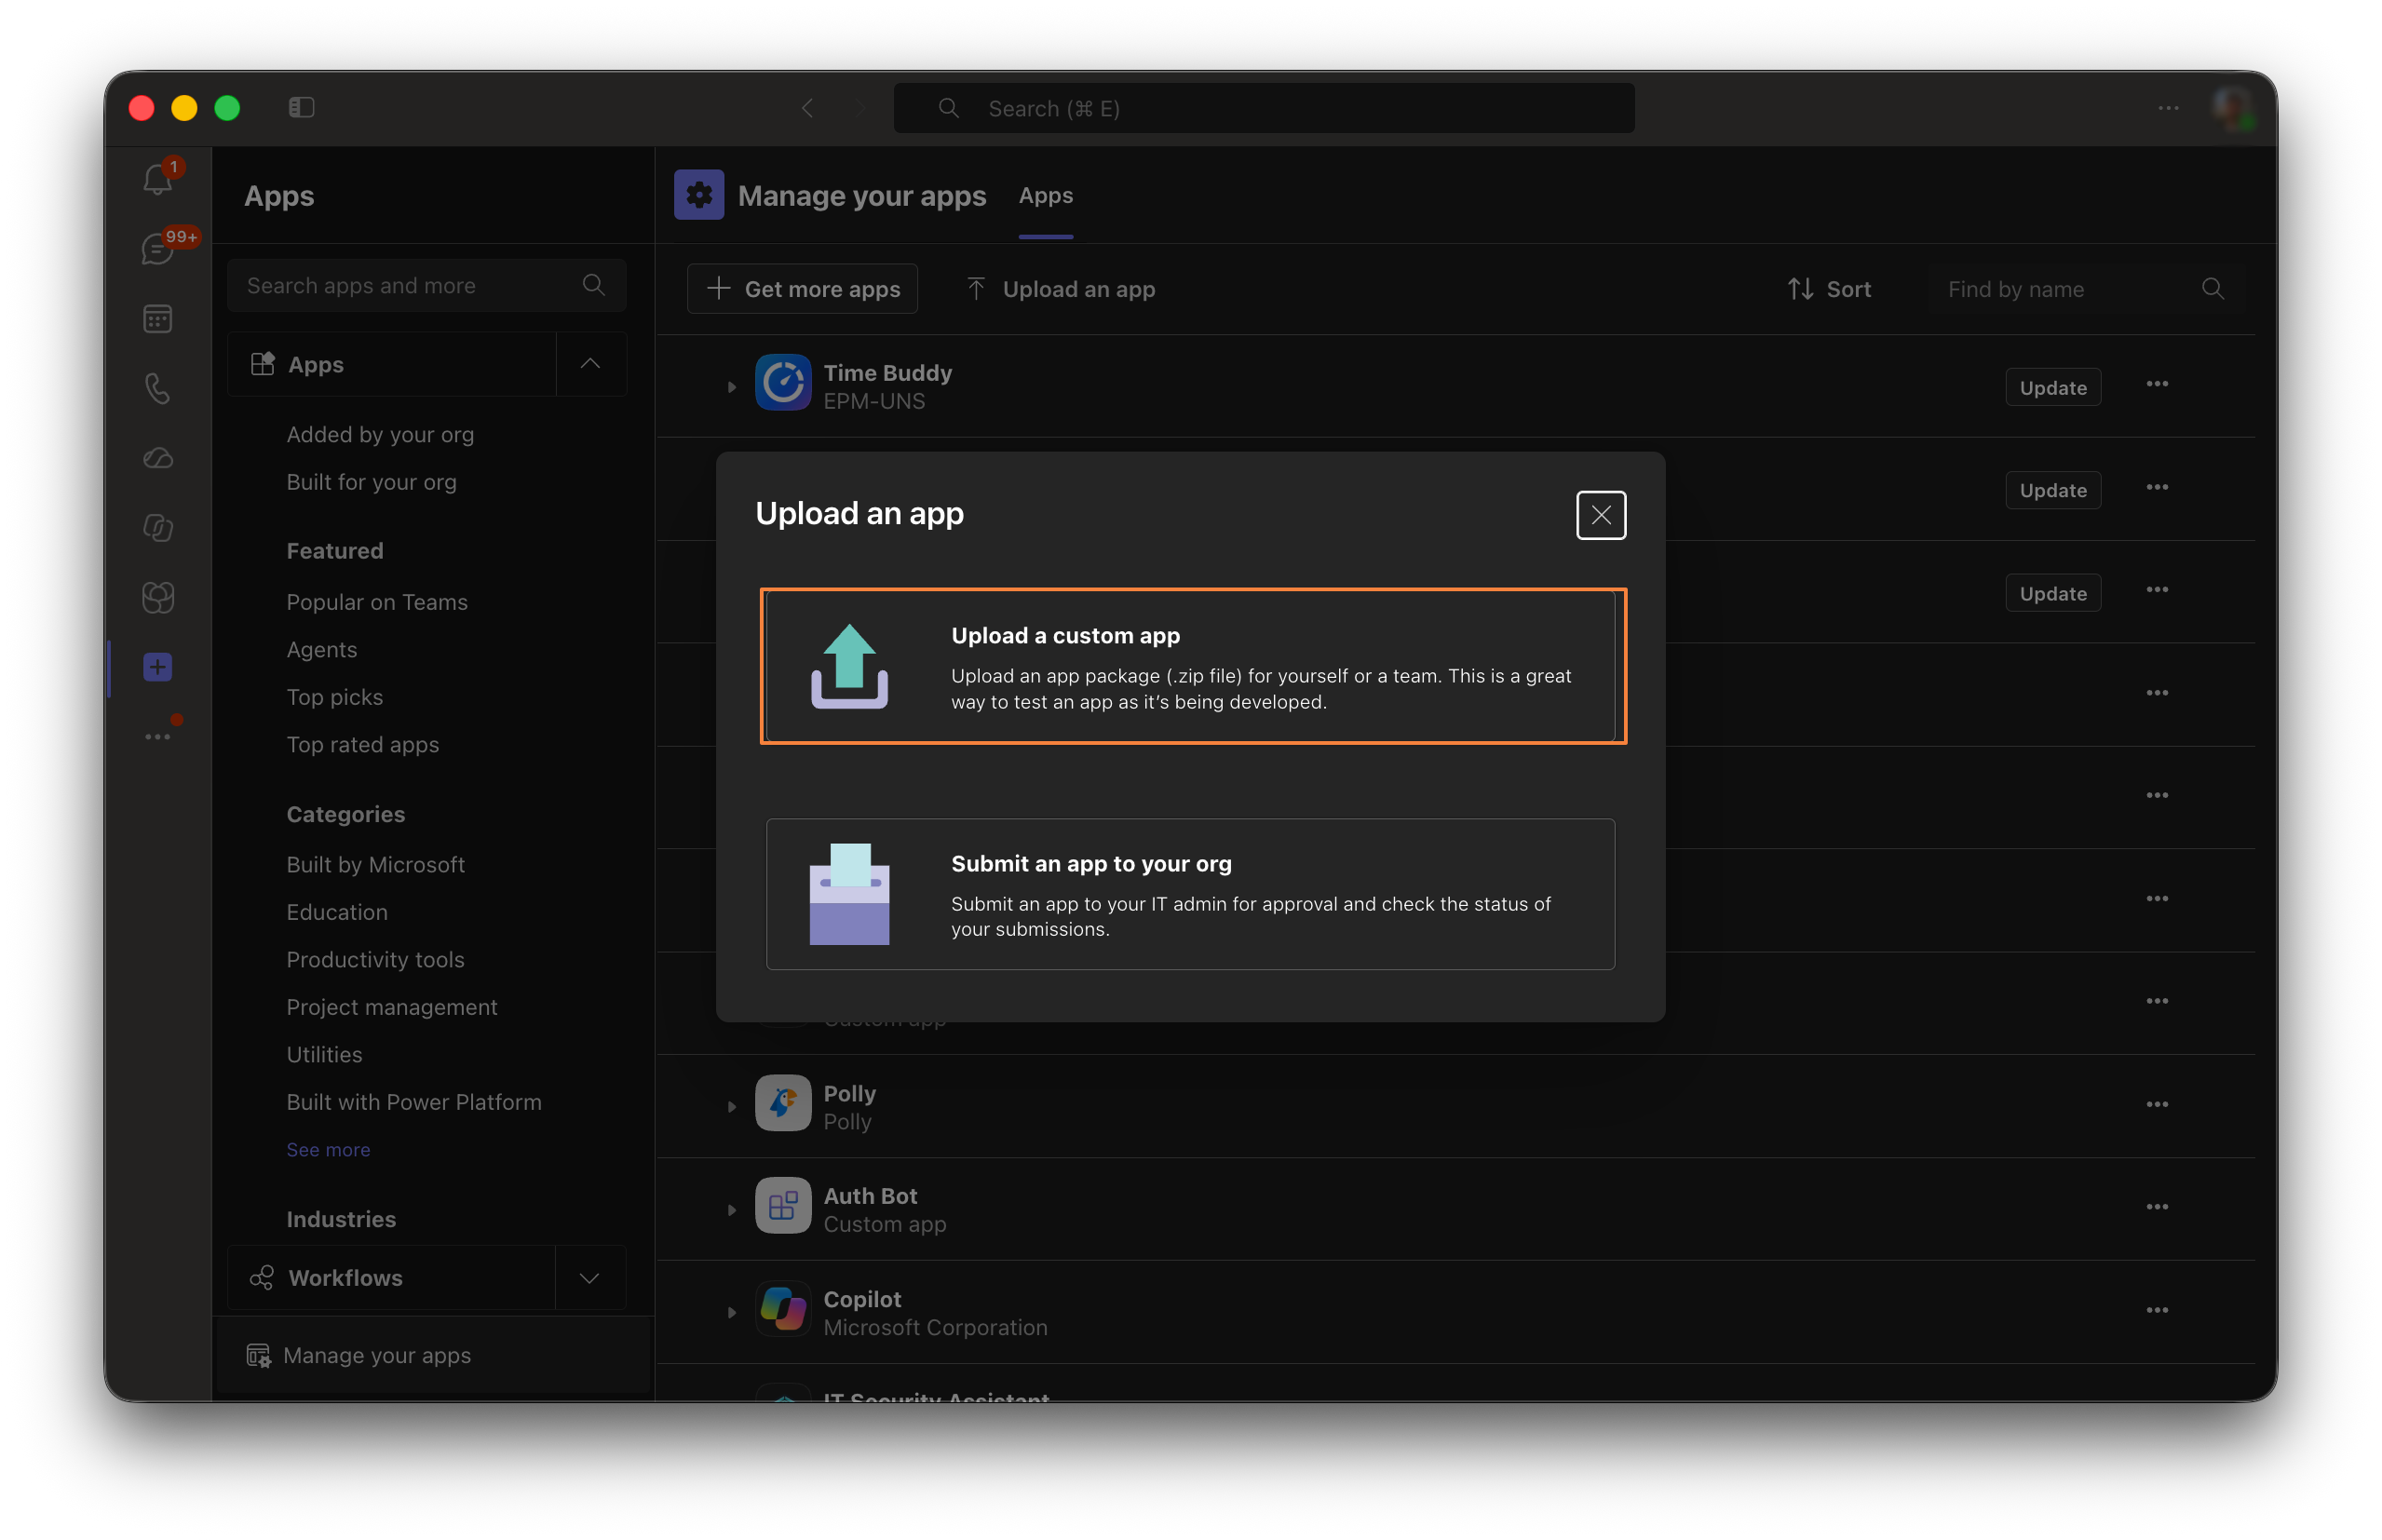Open the Sort options
The height and width of the screenshot is (1540, 2382).
pyautogui.click(x=1829, y=289)
